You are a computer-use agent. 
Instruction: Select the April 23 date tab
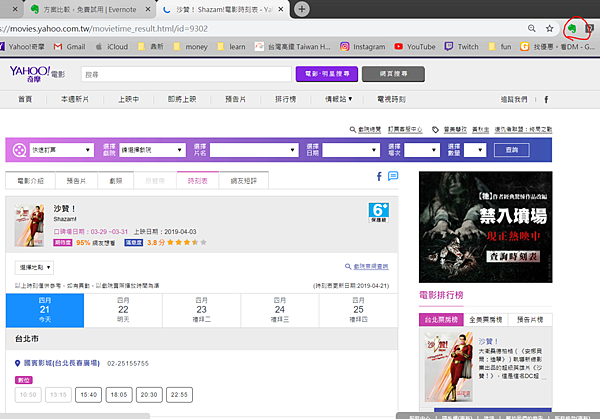pyautogui.click(x=202, y=310)
